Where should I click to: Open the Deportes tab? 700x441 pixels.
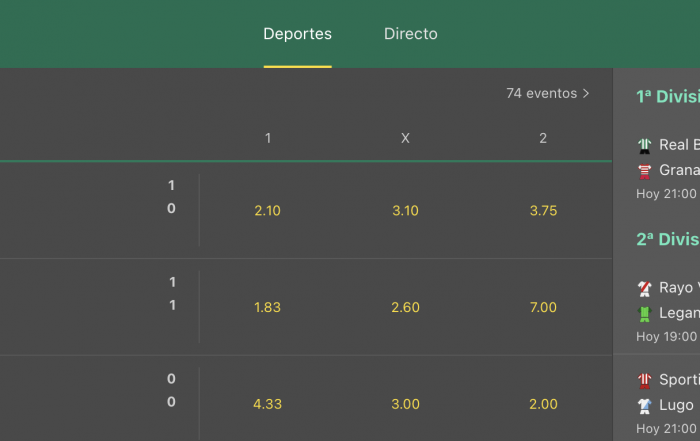[297, 34]
